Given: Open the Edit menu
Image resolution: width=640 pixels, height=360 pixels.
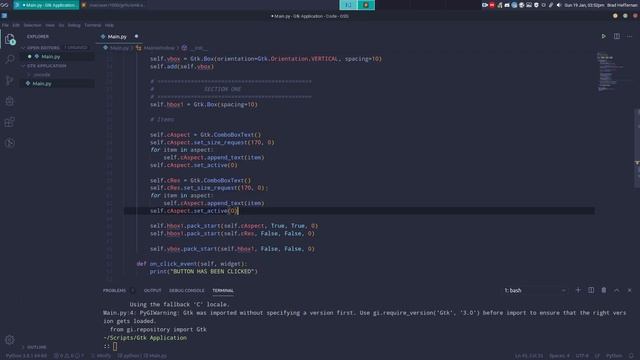Looking at the screenshot, I should click(x=16, y=25).
